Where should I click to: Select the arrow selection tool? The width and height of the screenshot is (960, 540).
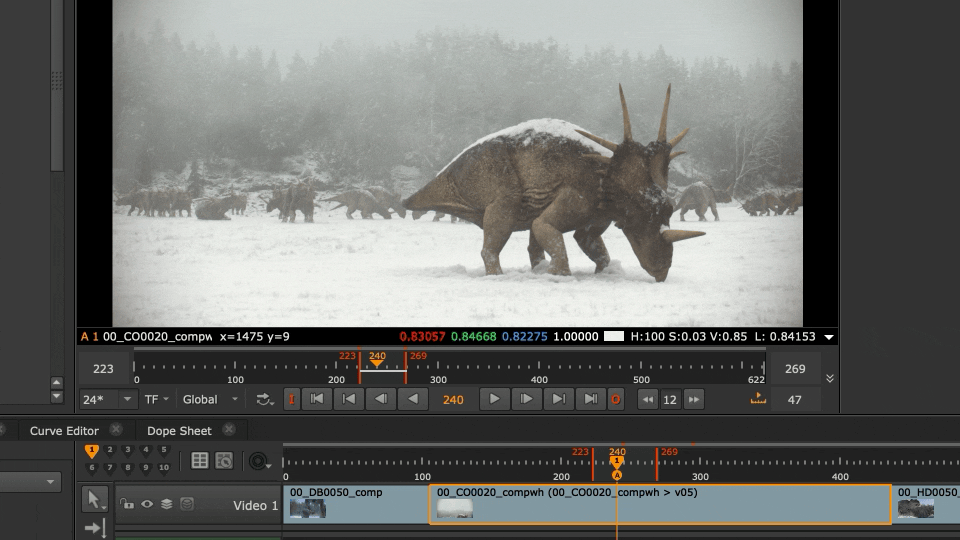pos(94,500)
